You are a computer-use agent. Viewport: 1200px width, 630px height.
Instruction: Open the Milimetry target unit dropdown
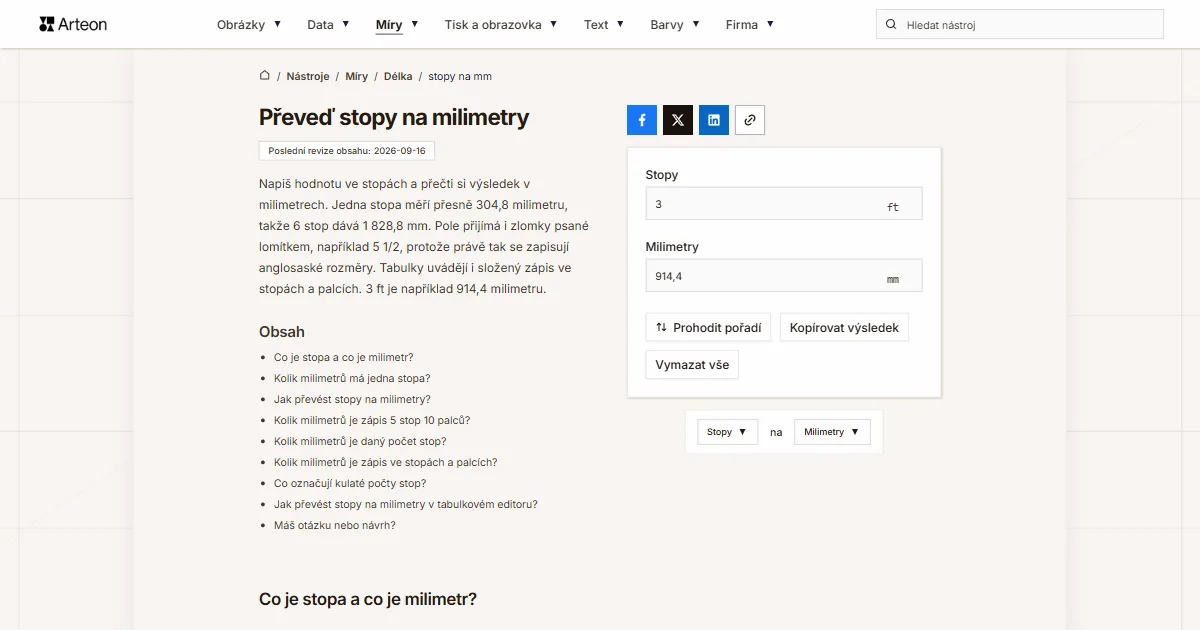pos(832,432)
